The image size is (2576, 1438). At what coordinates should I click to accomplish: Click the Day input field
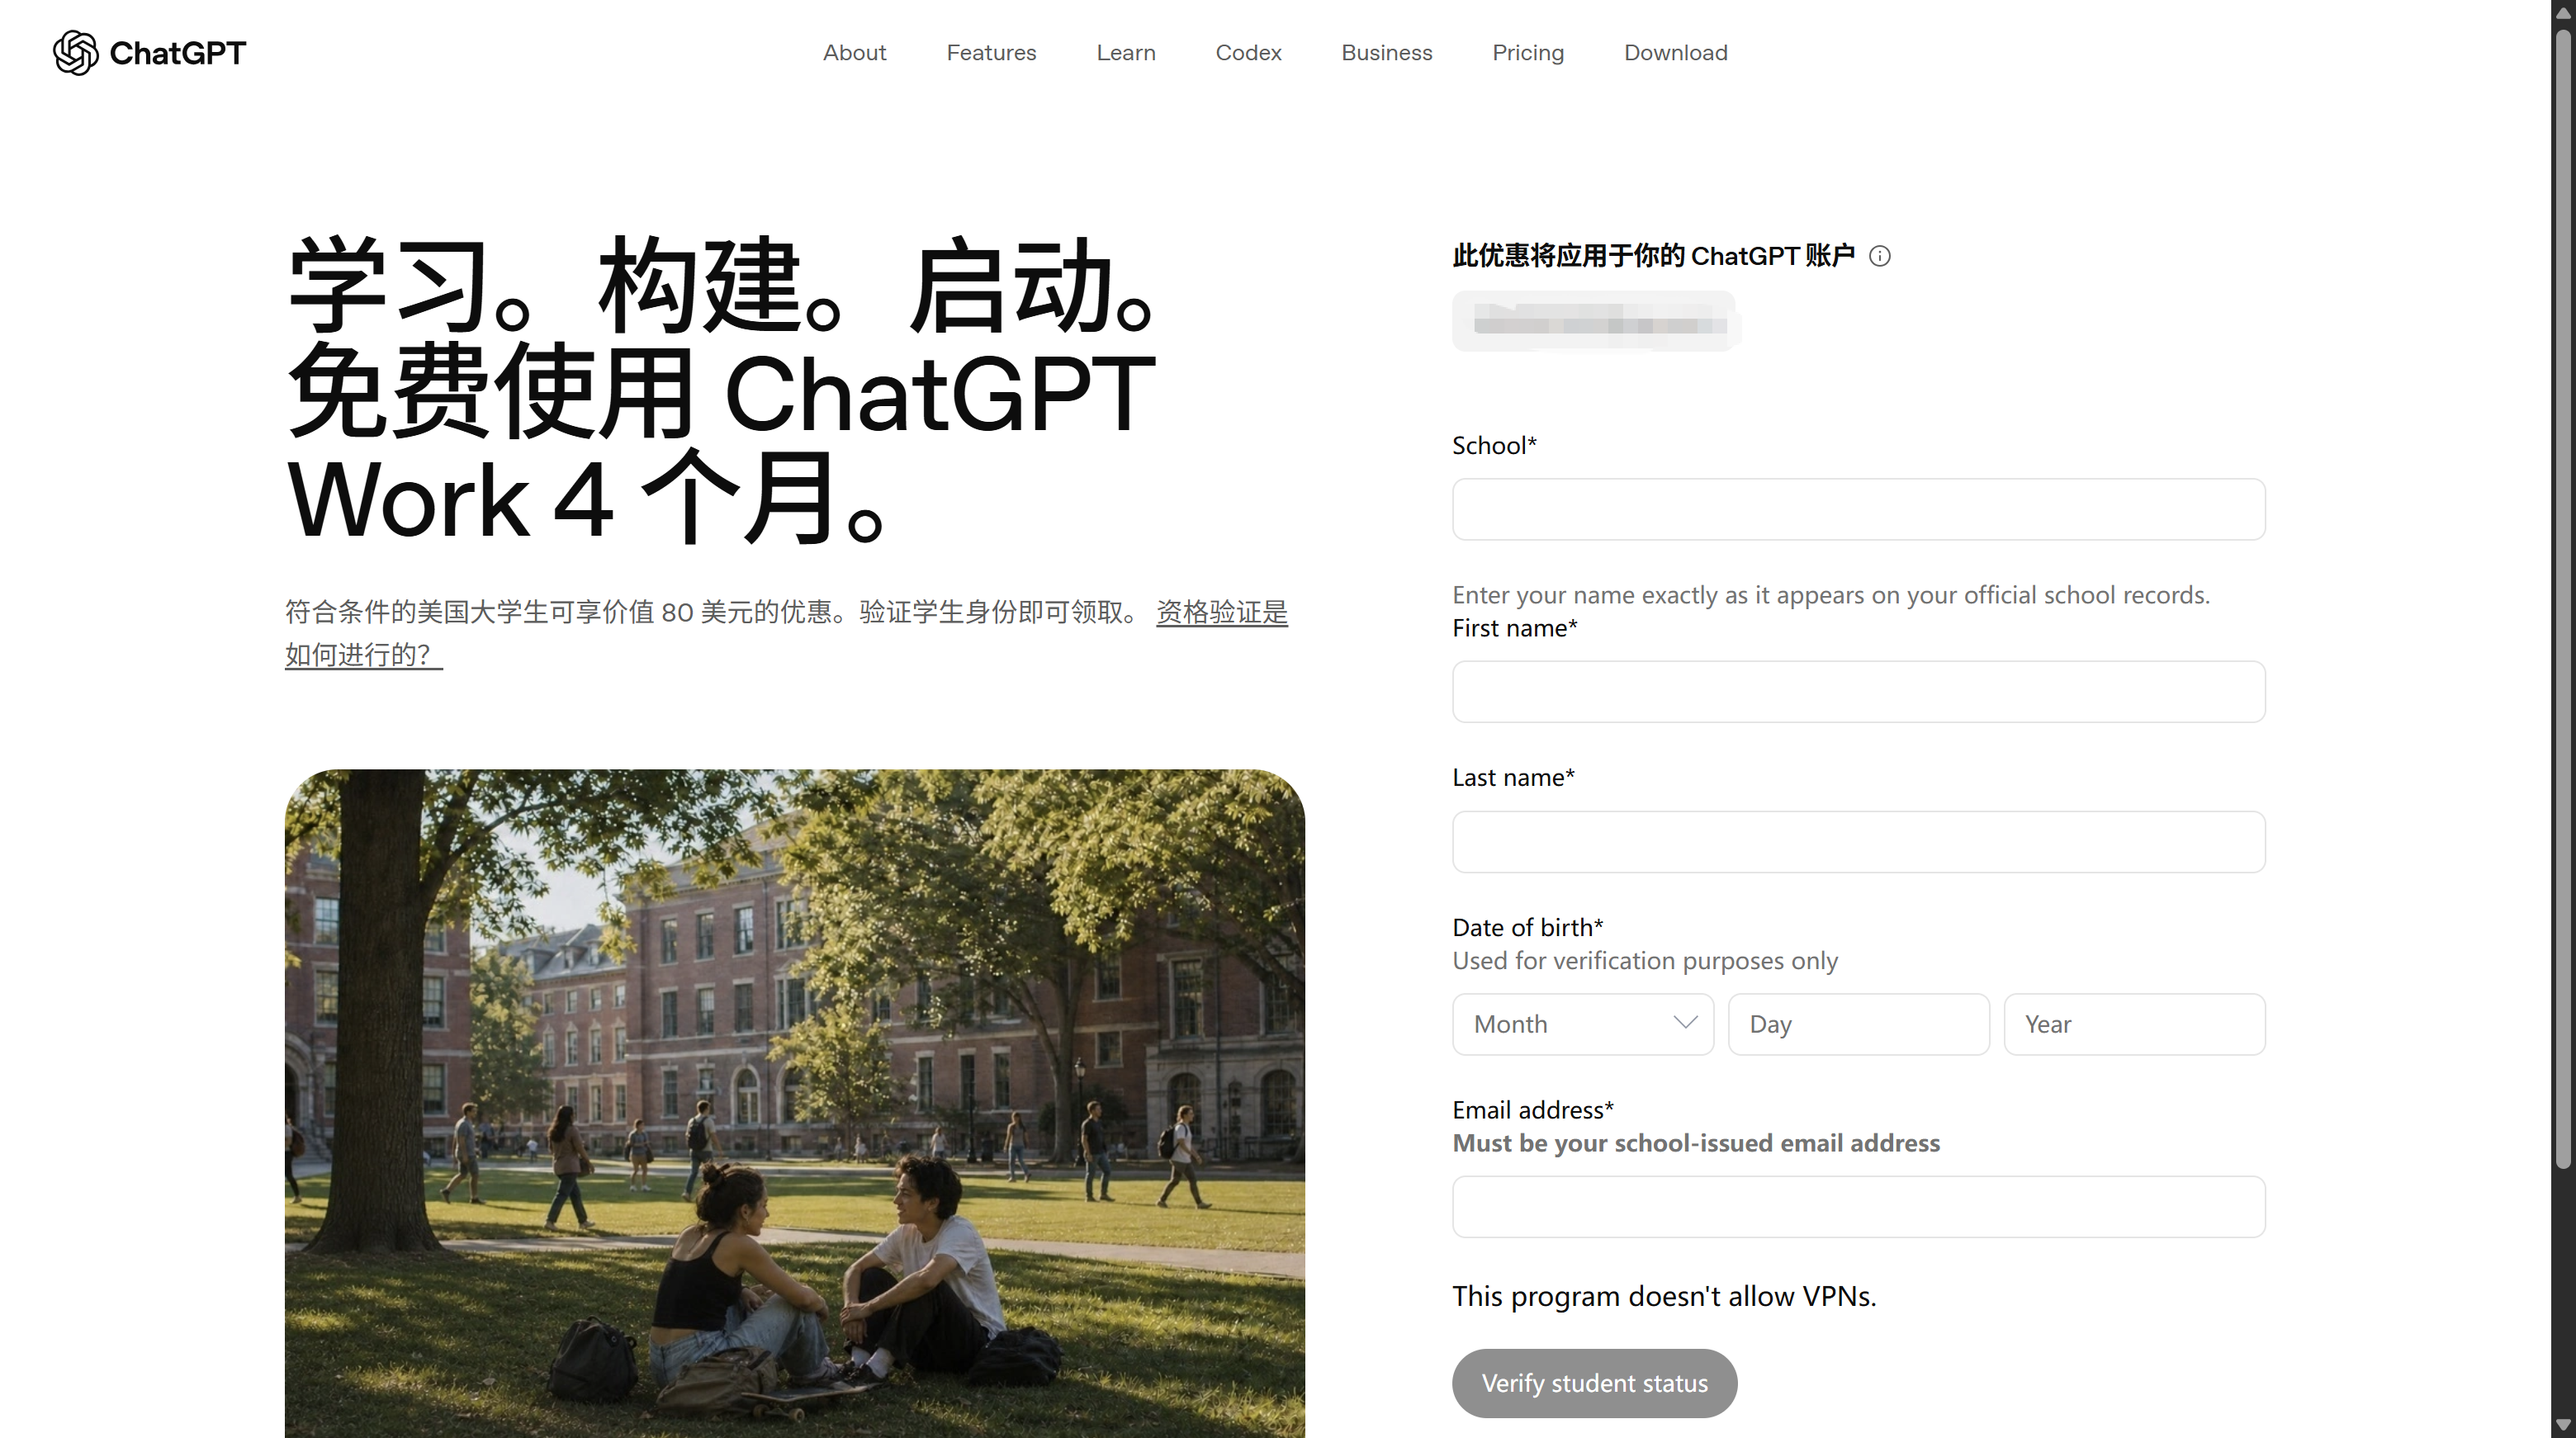coord(1858,1024)
